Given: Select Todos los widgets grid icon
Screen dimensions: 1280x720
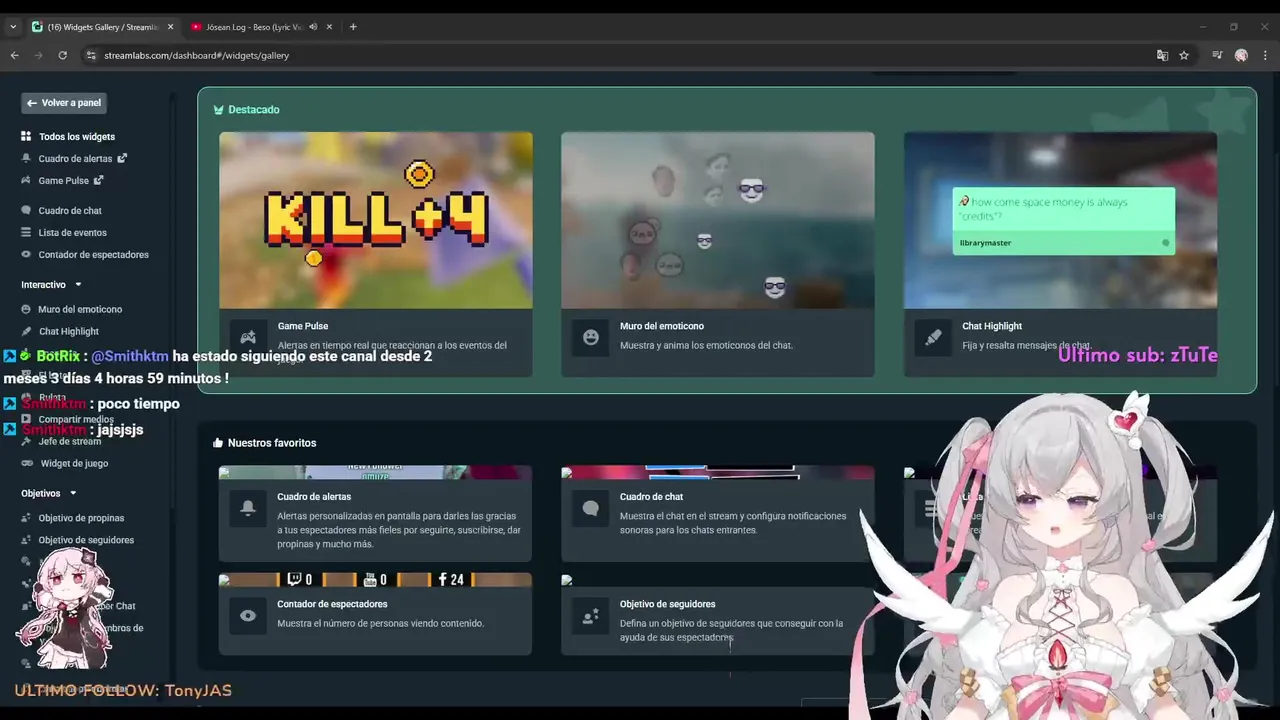Looking at the screenshot, I should (27, 136).
